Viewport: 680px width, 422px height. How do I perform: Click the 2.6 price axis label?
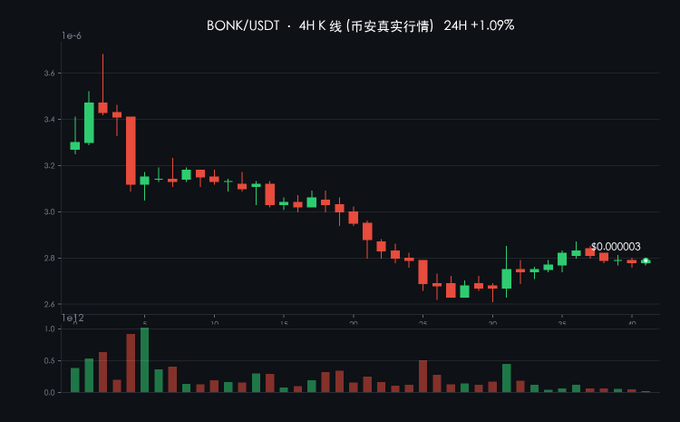point(49,304)
